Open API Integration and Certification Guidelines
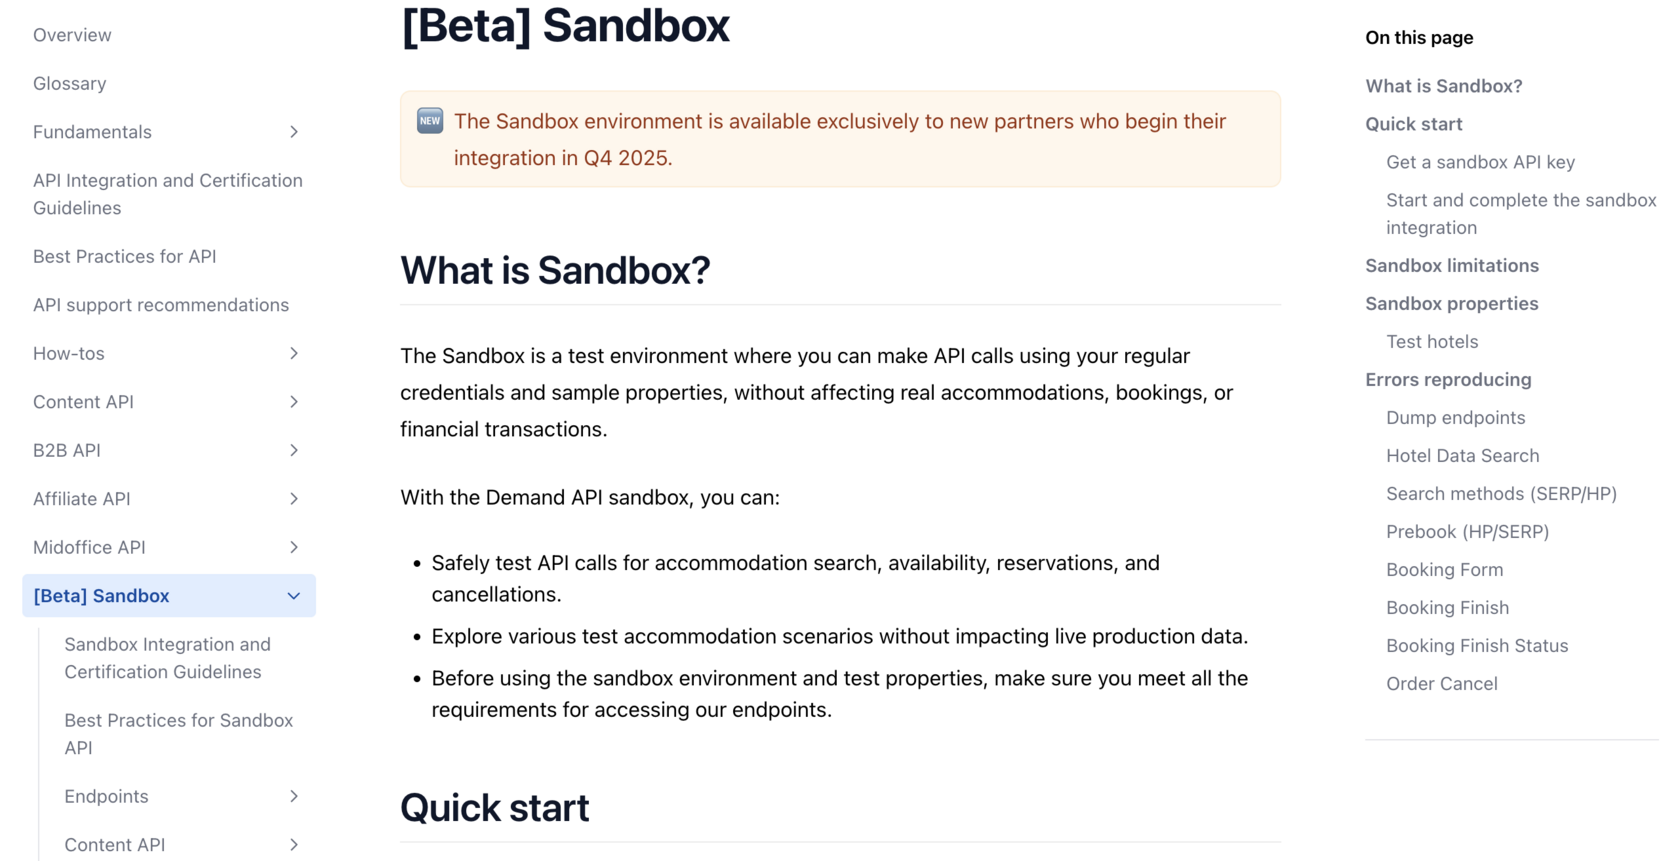 click(168, 194)
